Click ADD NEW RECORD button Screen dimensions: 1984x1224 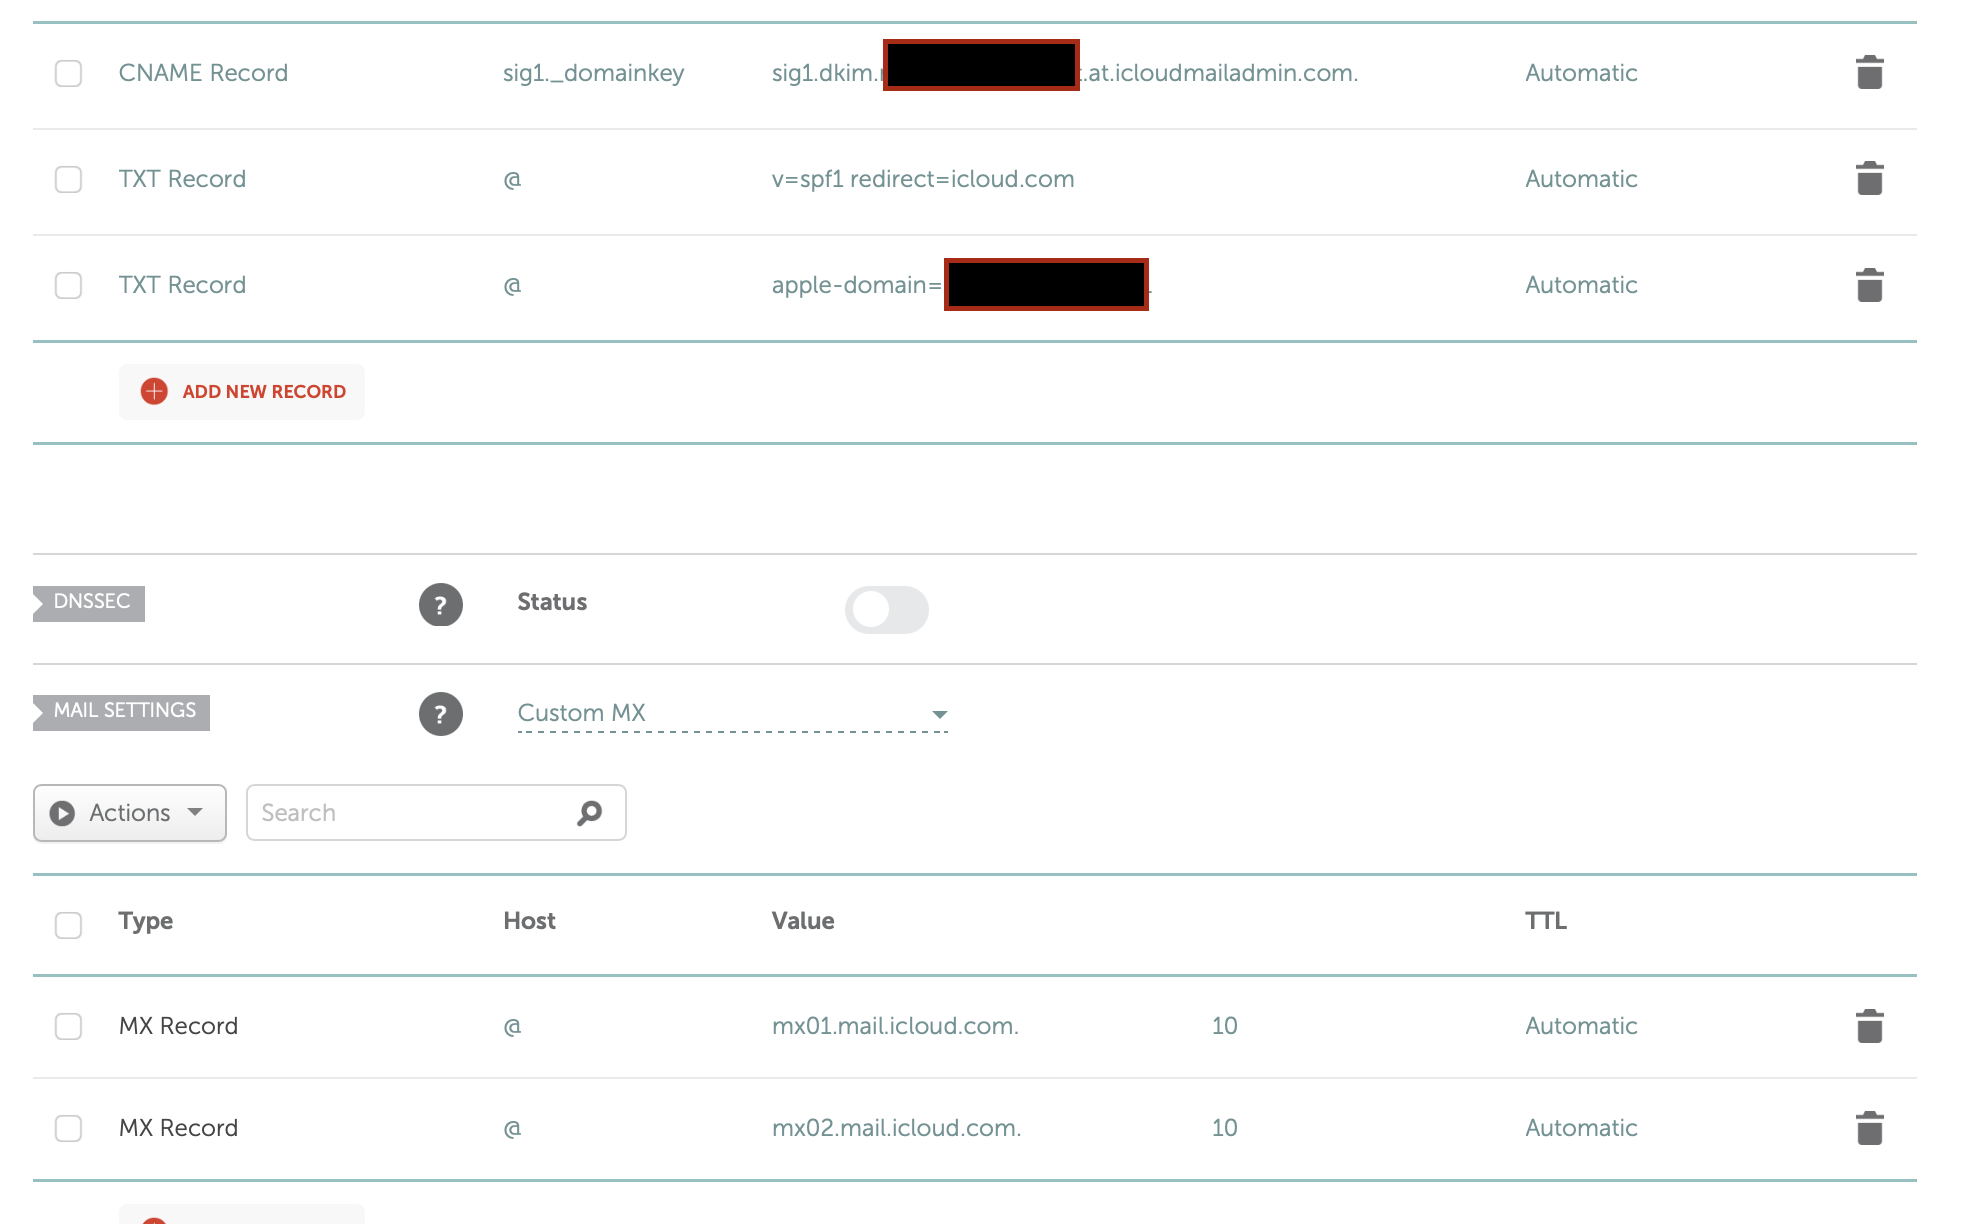tap(242, 392)
